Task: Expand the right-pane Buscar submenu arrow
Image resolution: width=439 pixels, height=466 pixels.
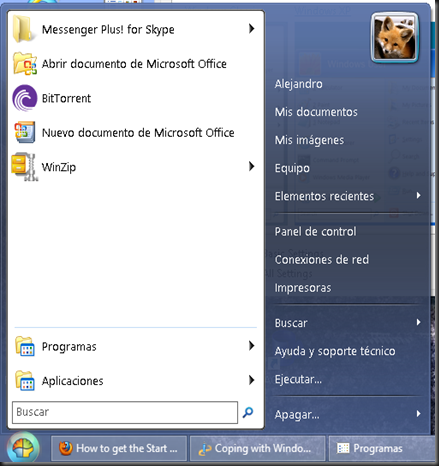Action: pos(419,322)
